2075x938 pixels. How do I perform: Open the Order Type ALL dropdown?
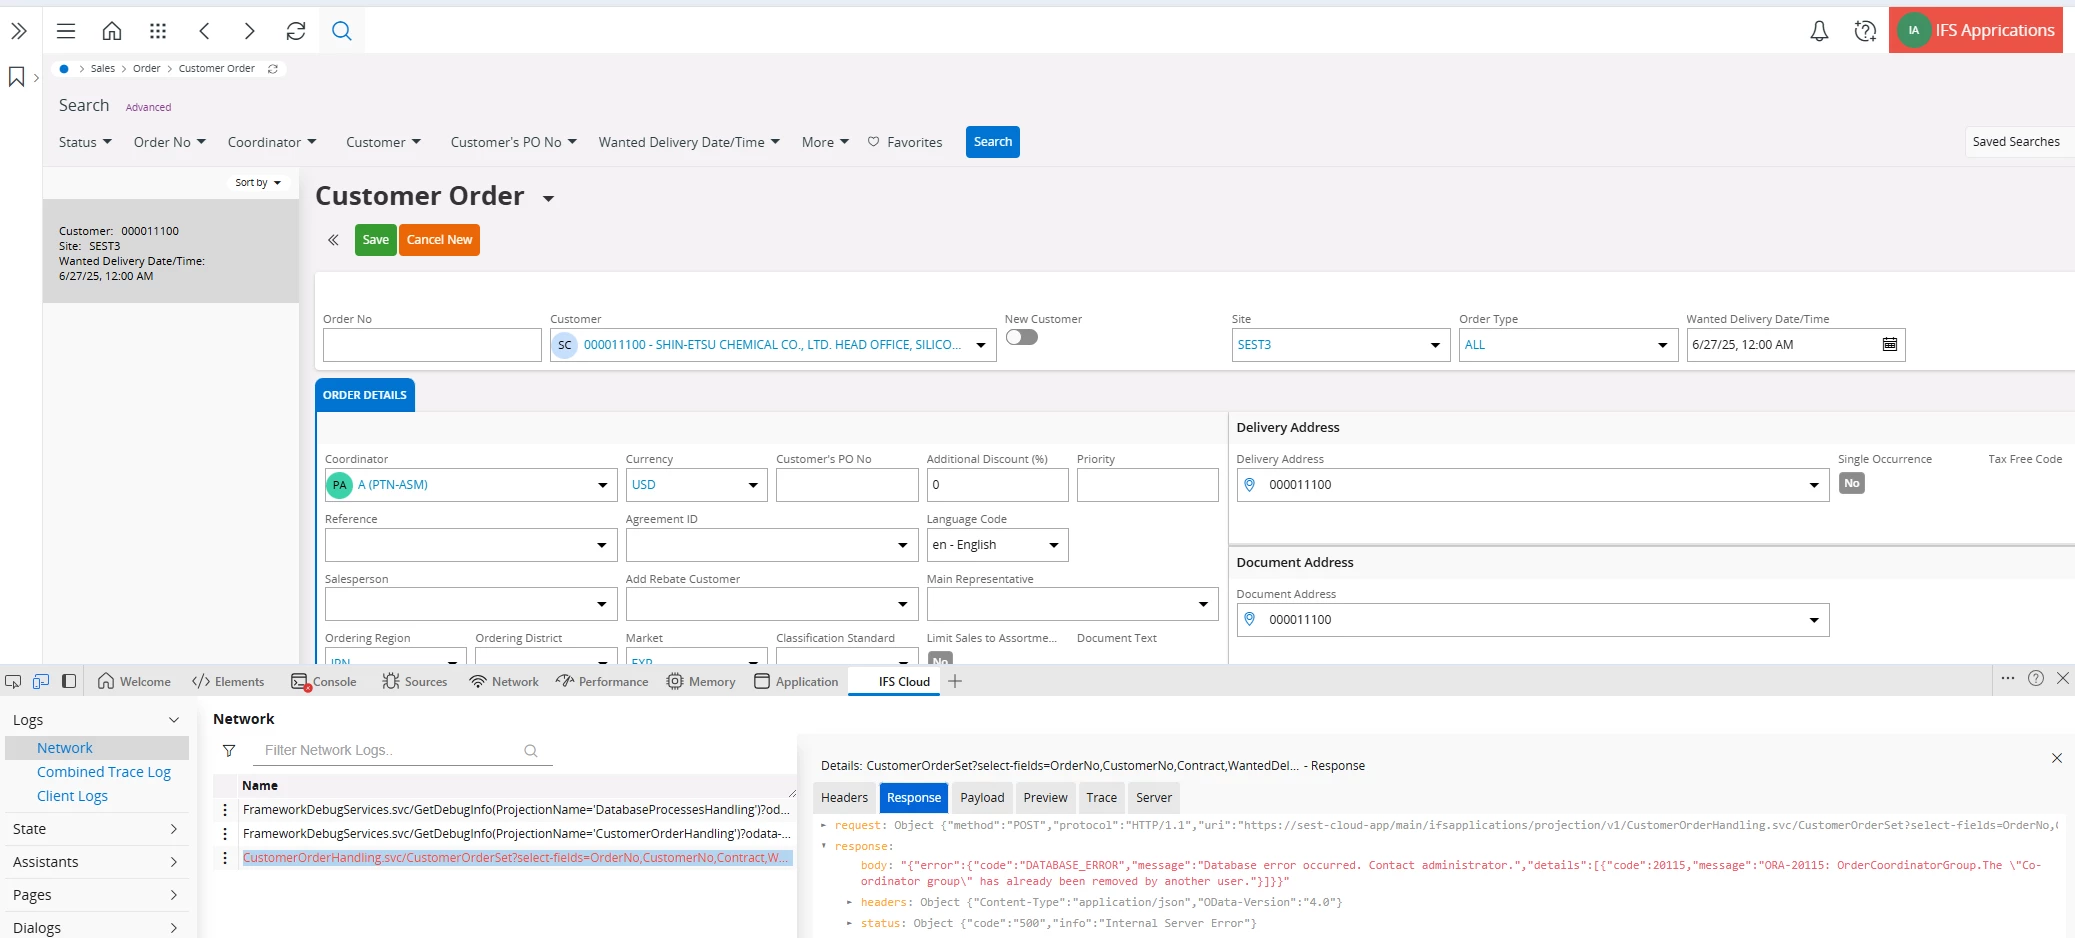pos(1662,345)
